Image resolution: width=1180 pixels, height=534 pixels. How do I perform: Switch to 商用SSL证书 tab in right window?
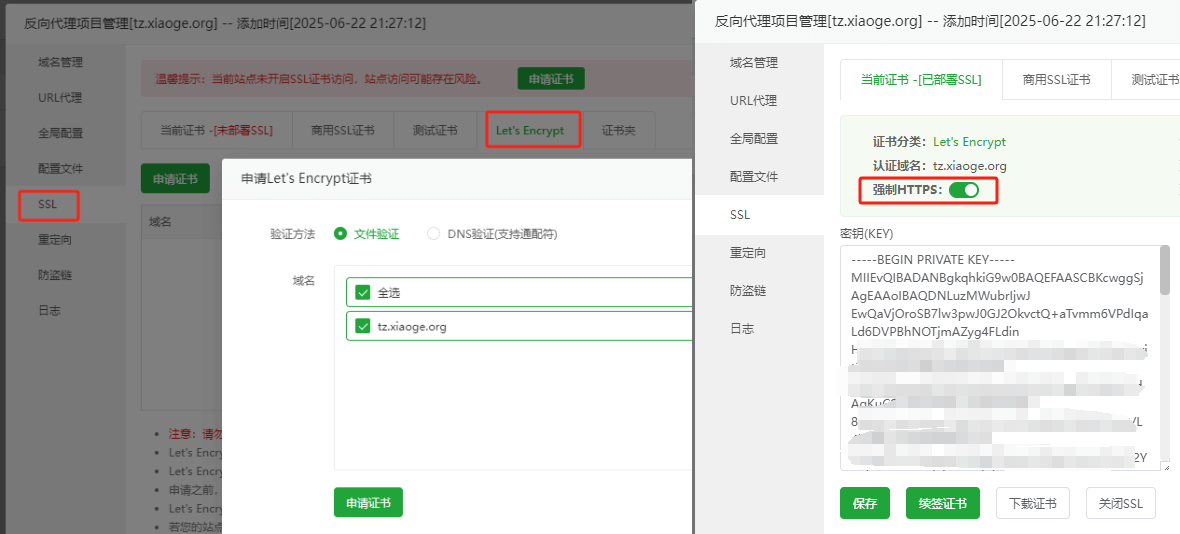1057,80
